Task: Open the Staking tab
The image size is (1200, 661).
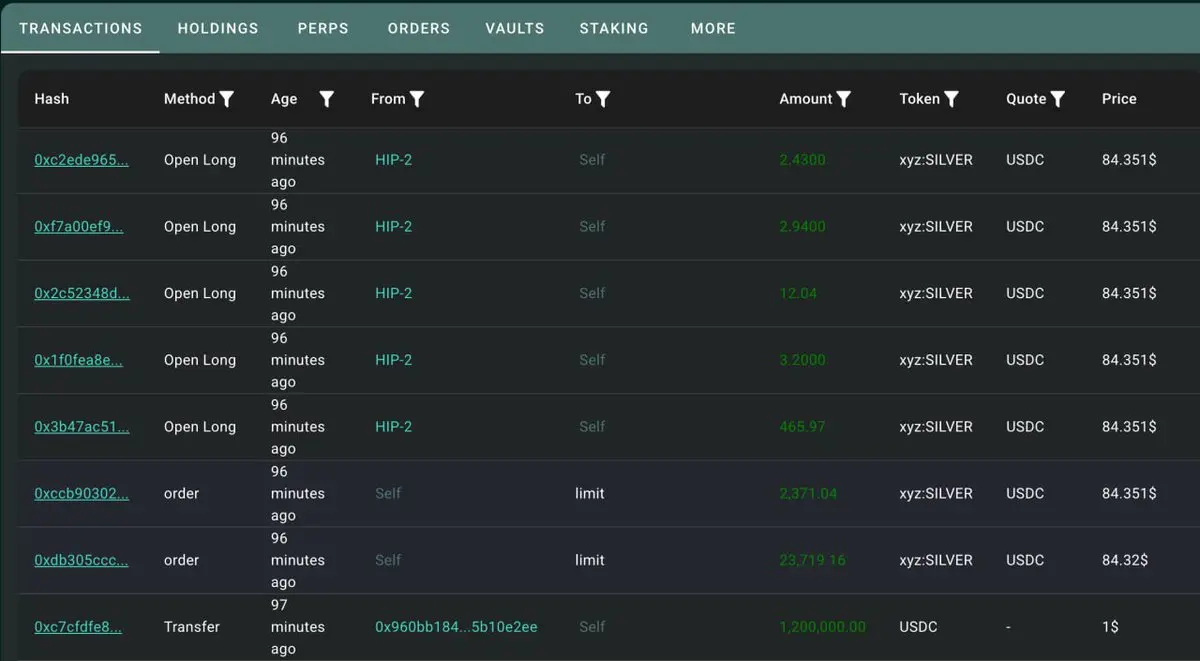Action: [614, 28]
